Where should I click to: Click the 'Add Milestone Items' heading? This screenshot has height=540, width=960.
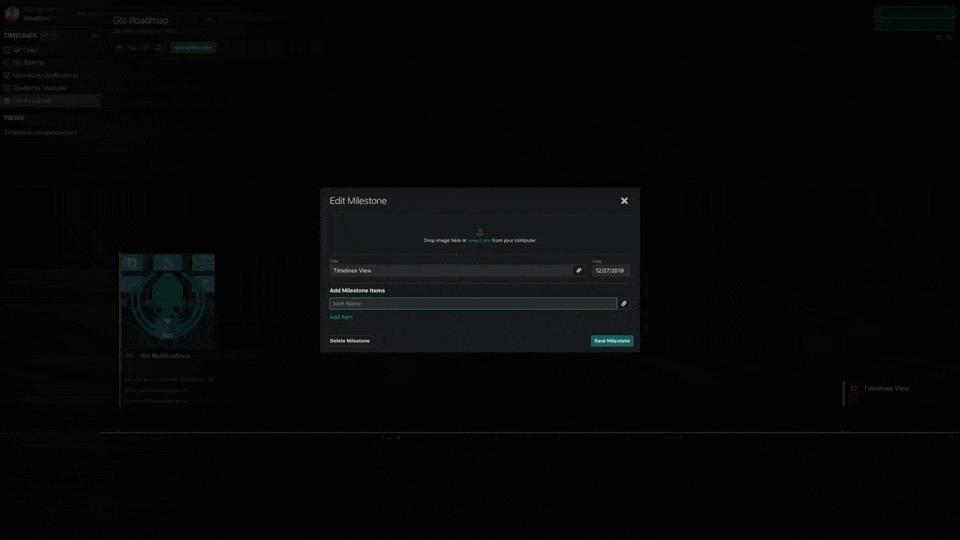click(357, 291)
